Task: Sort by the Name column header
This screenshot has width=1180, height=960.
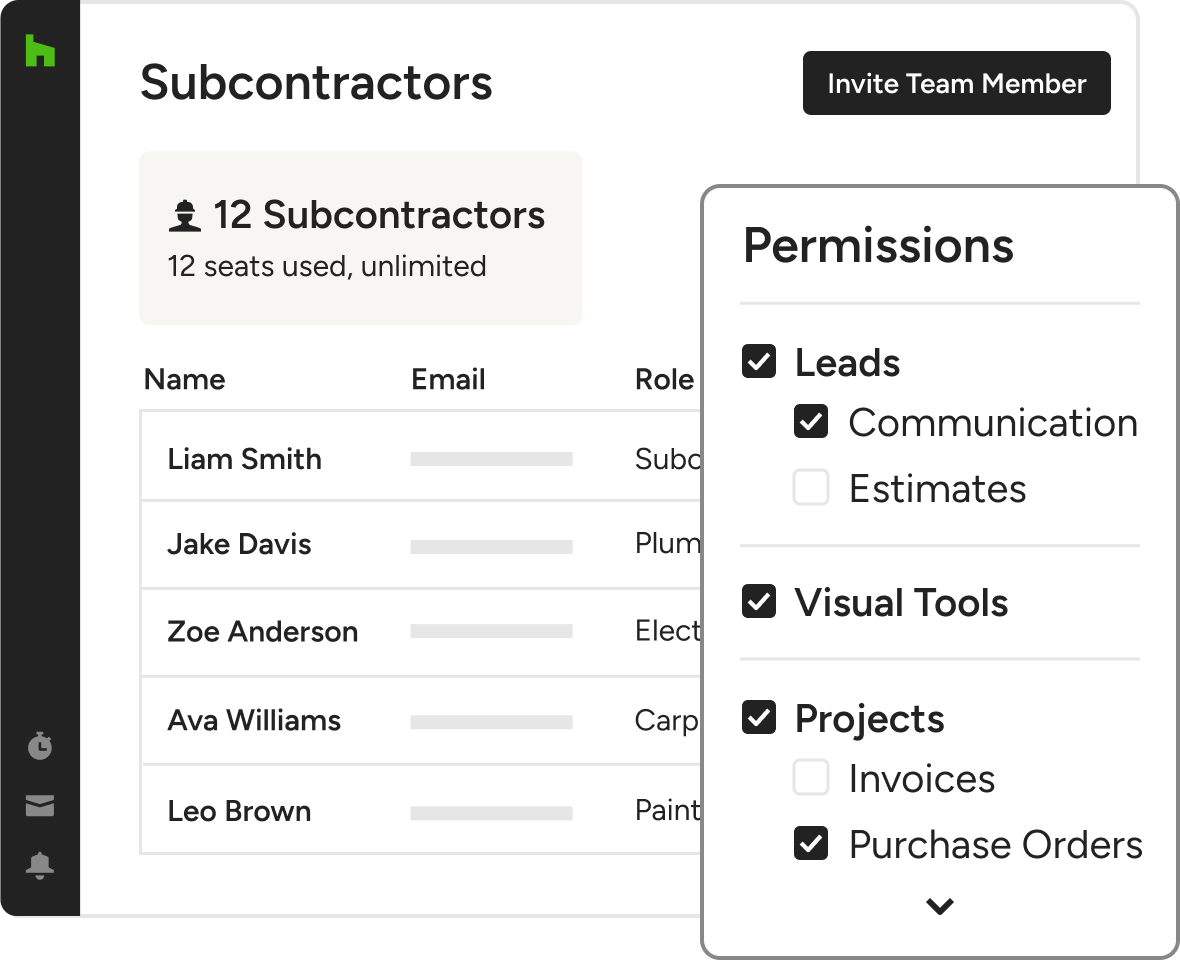Action: pyautogui.click(x=185, y=380)
